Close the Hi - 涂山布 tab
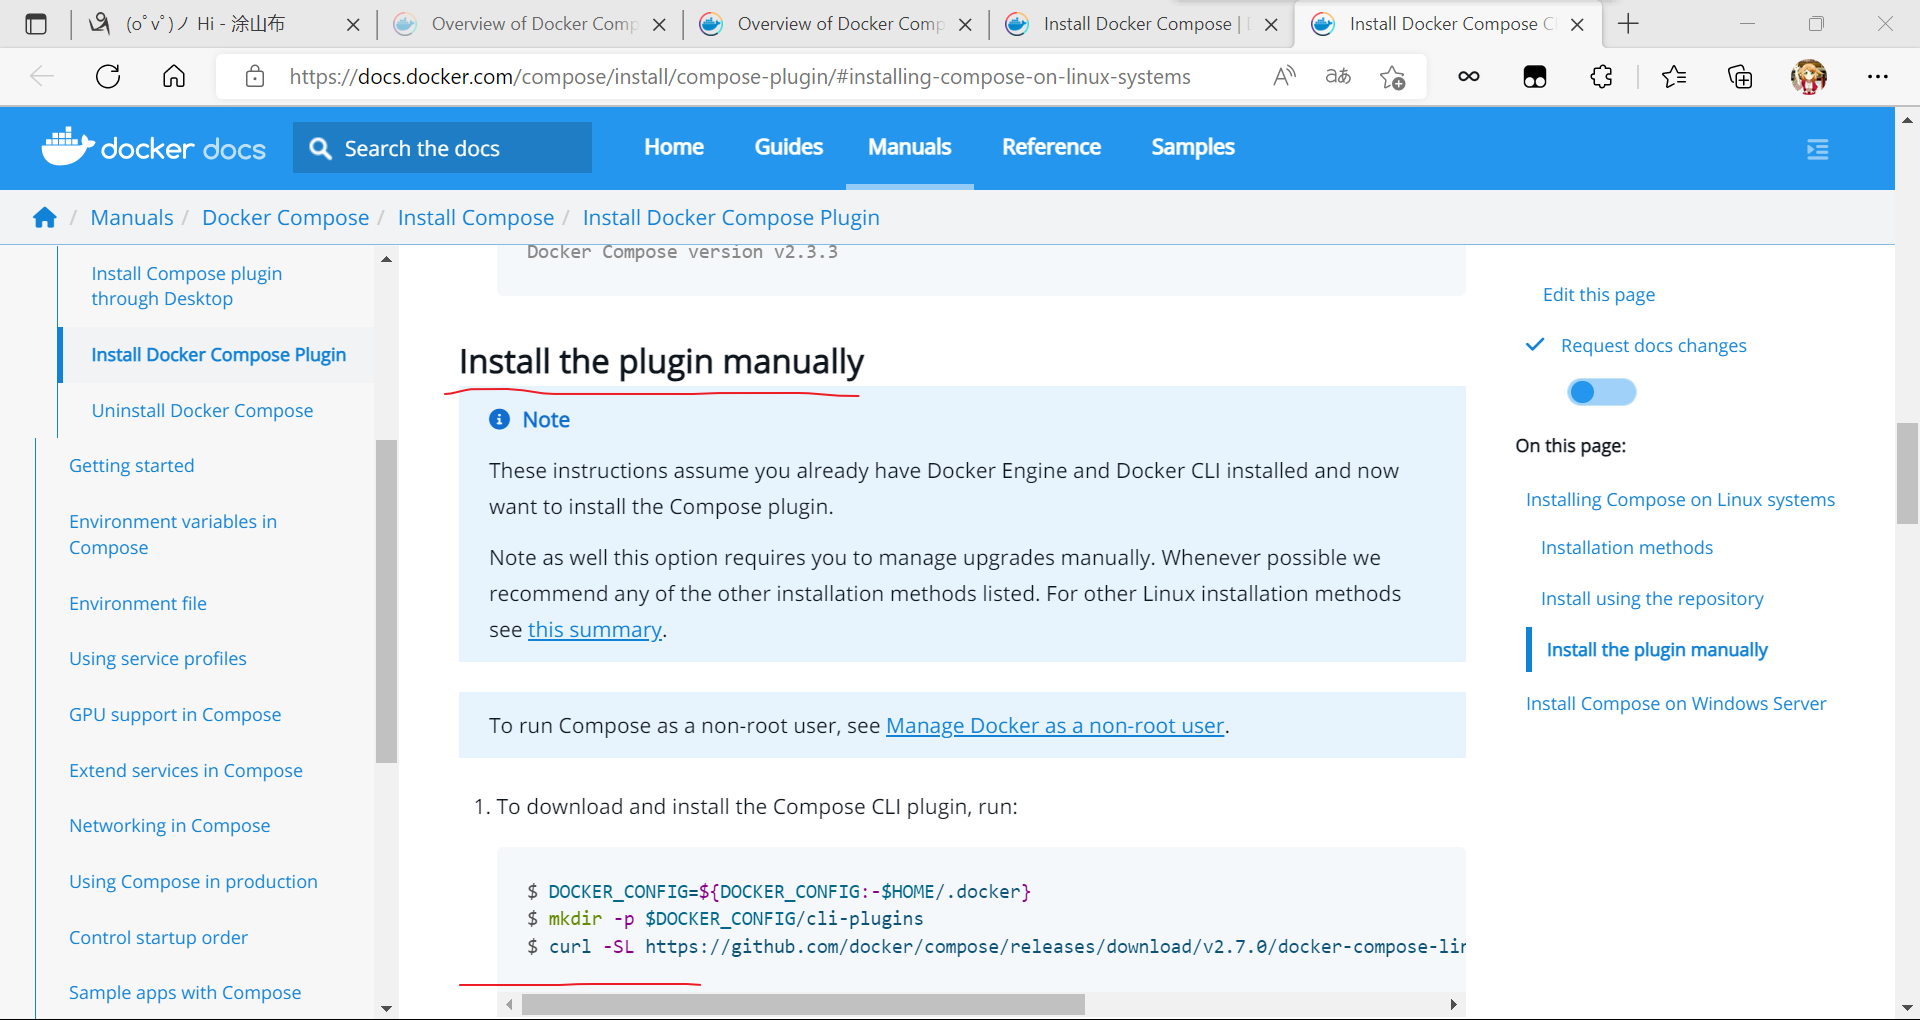1920x1020 pixels. [353, 25]
